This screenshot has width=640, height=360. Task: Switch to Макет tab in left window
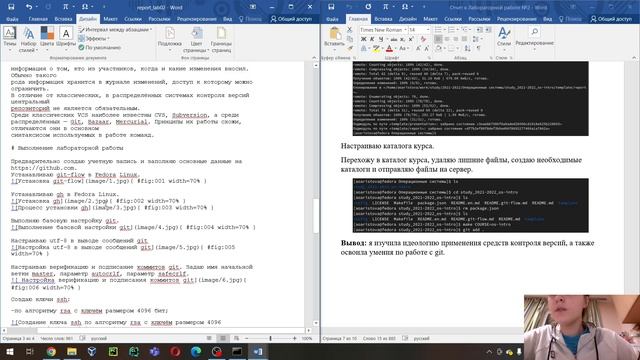pyautogui.click(x=110, y=19)
